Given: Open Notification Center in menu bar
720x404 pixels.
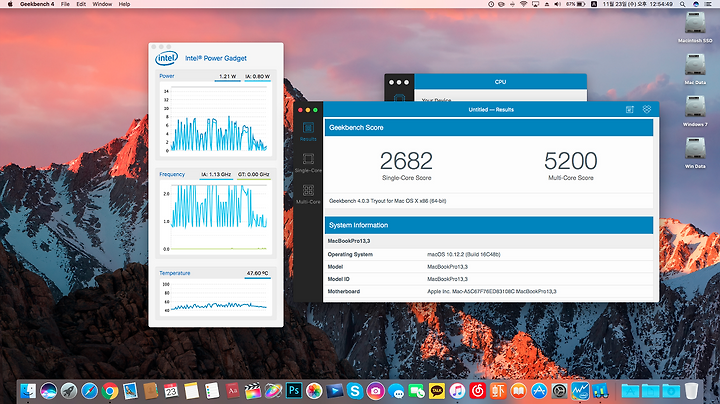Looking at the screenshot, I should pos(710,4).
